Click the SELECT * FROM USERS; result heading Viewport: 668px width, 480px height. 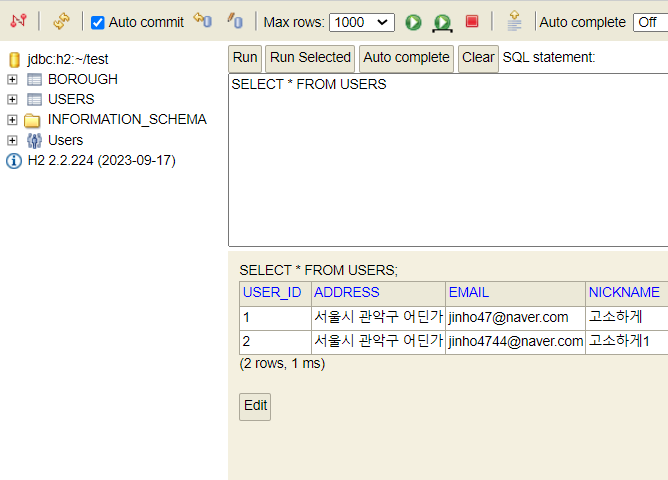(x=318, y=270)
